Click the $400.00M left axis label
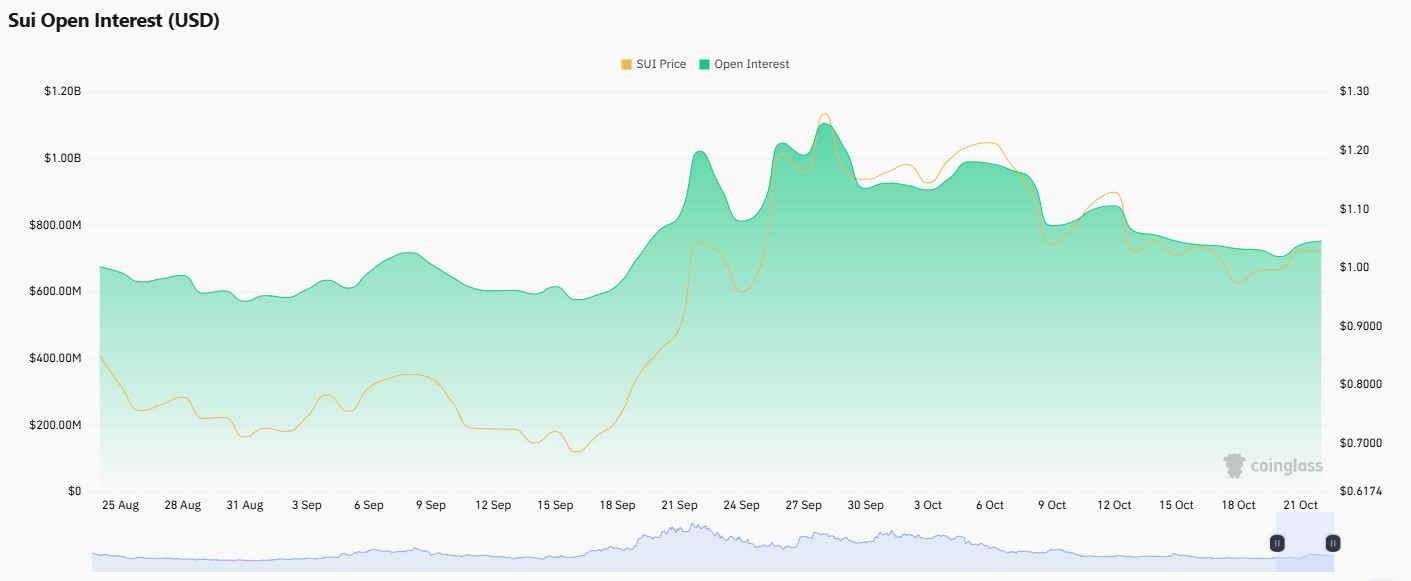This screenshot has width=1411, height=581. point(55,358)
